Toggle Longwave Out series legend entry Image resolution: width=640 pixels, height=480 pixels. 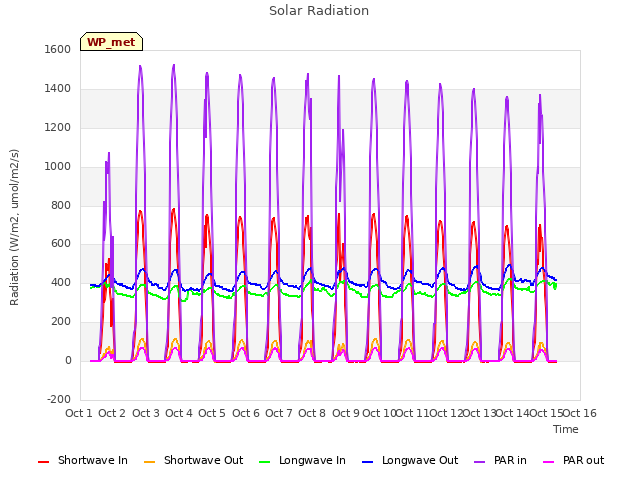[410, 460]
